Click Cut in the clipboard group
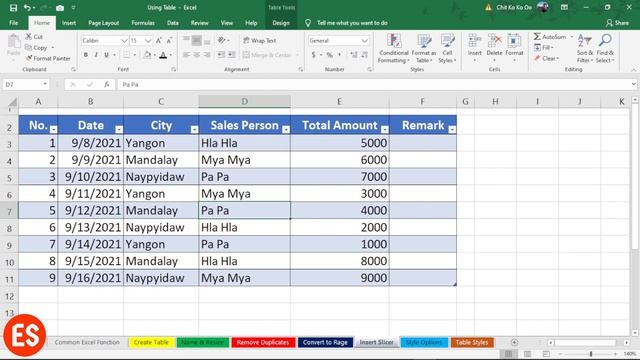 tap(34, 37)
